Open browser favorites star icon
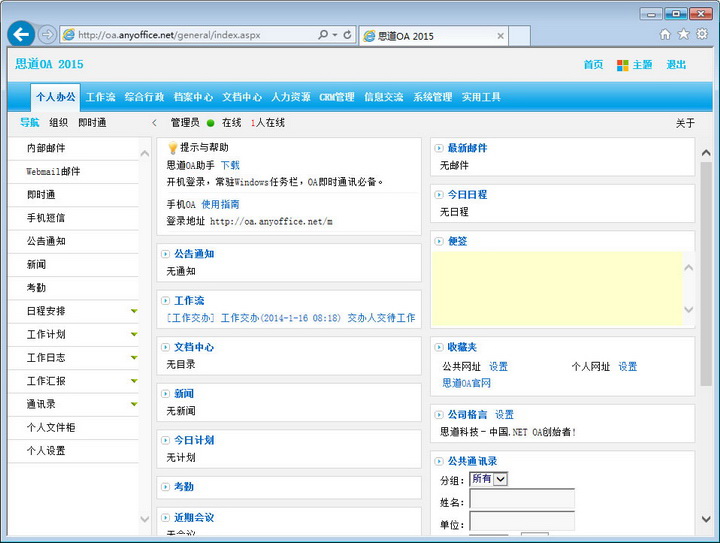 683,34
